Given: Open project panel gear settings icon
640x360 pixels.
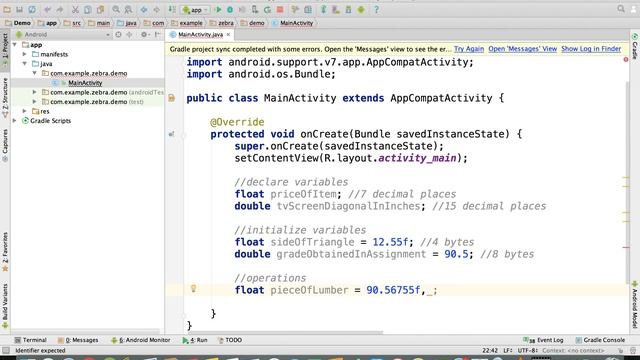Looking at the screenshot, I should click(x=144, y=35).
